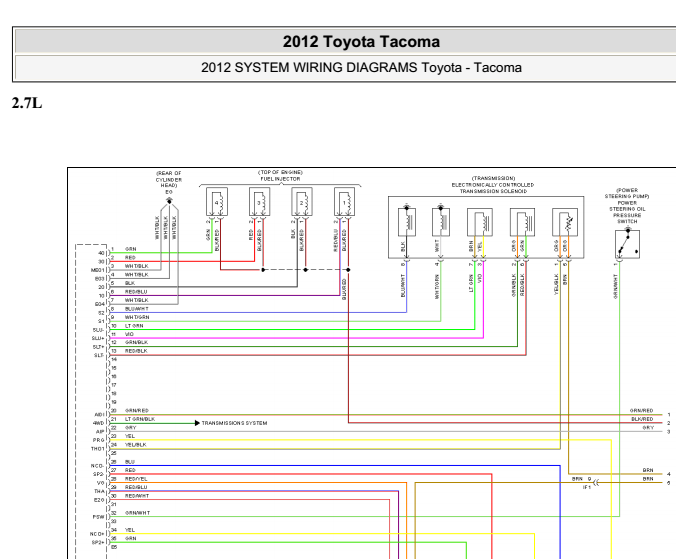Screen dimensions: 676x559
Task: Click the "AIP" terminal label
Action: [100, 432]
